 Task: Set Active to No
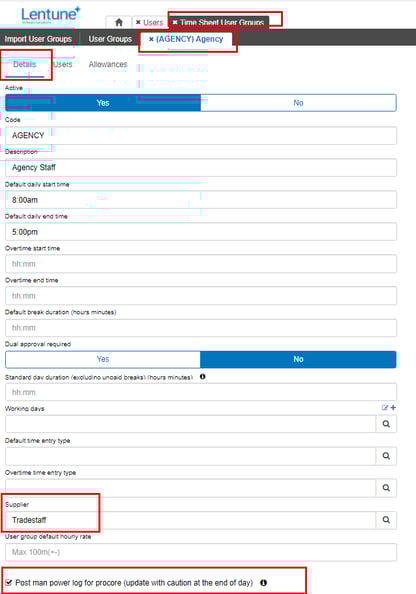299,103
